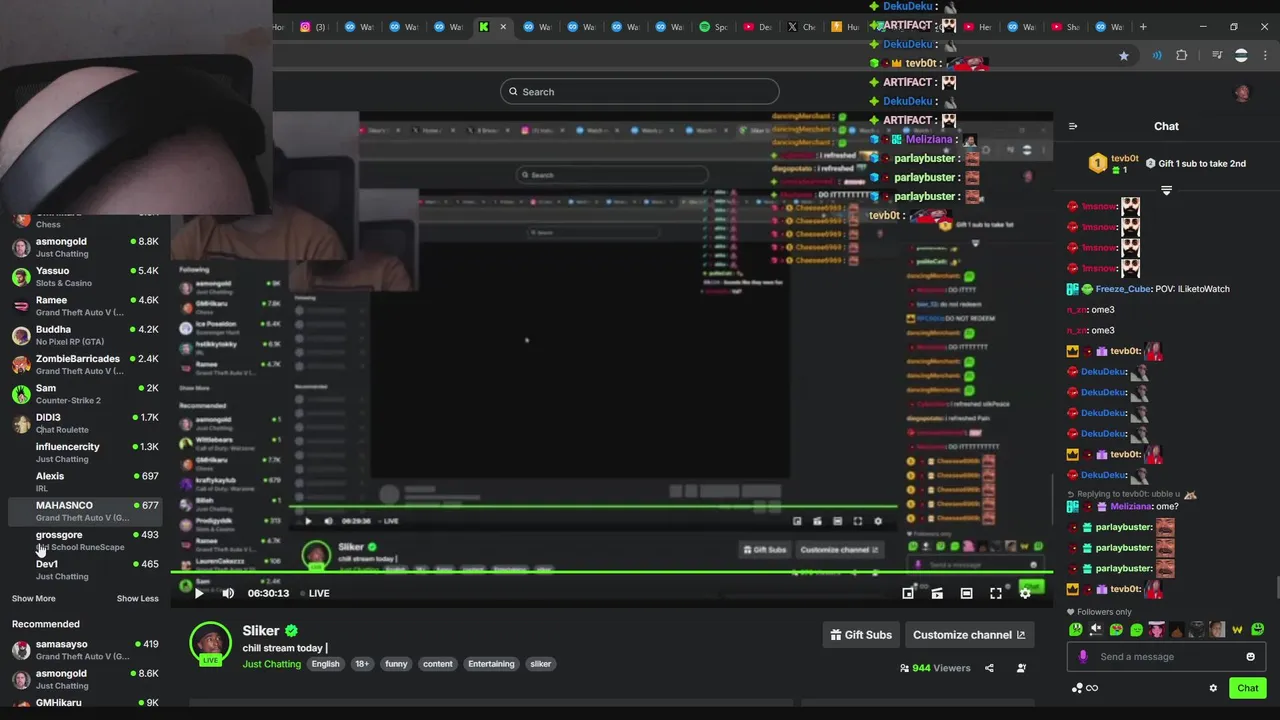Open Ramee channel in sidebar
1280x720 pixels.
(84, 306)
